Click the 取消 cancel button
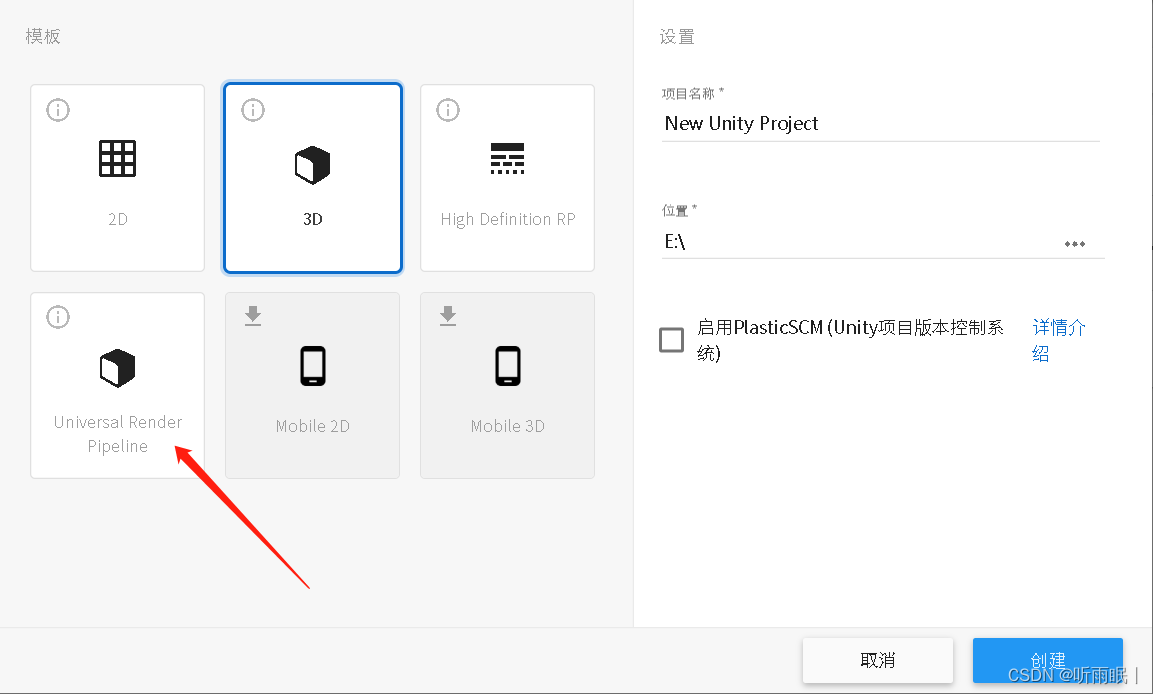 click(x=878, y=660)
